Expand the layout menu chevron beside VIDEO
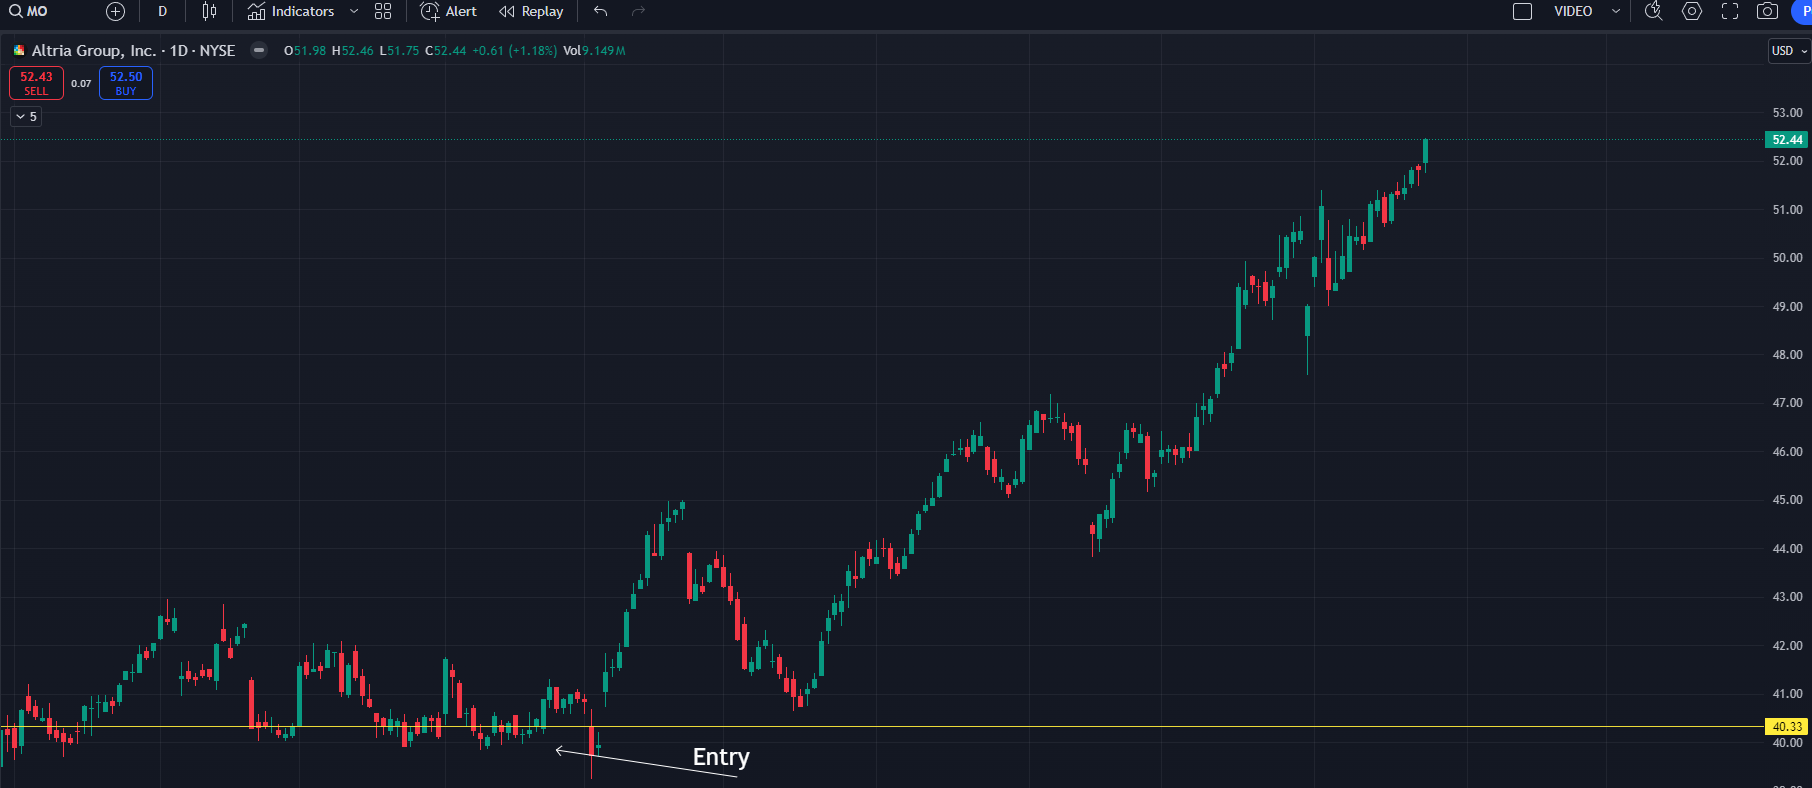The image size is (1812, 788). (x=1615, y=12)
